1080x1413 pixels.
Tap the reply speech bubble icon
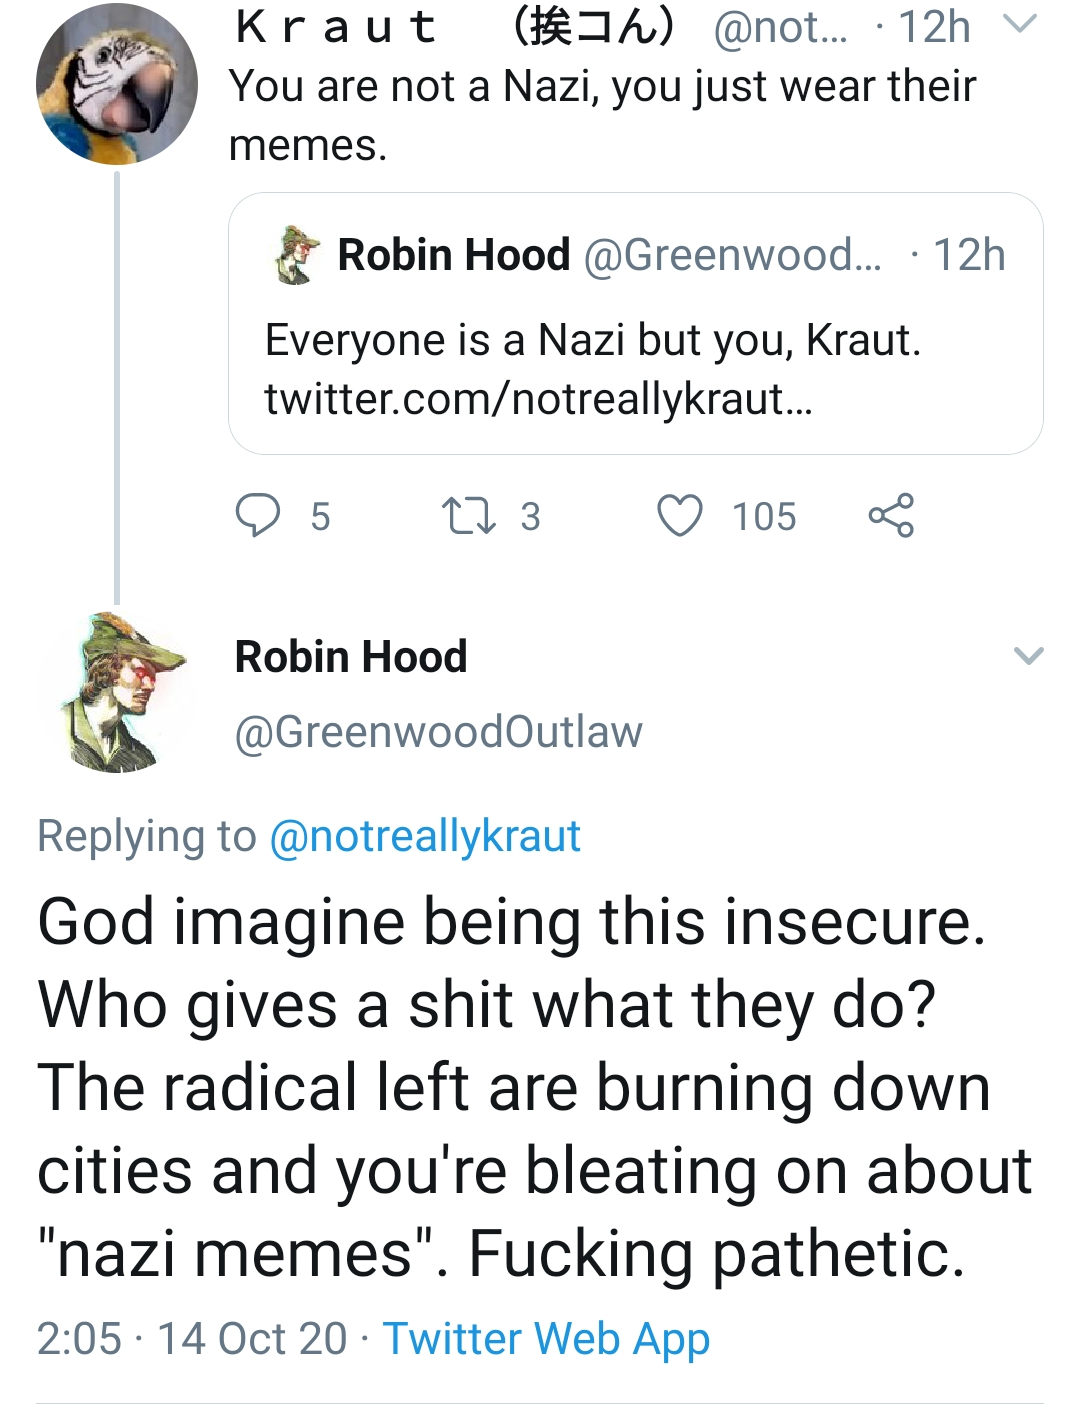[258, 516]
